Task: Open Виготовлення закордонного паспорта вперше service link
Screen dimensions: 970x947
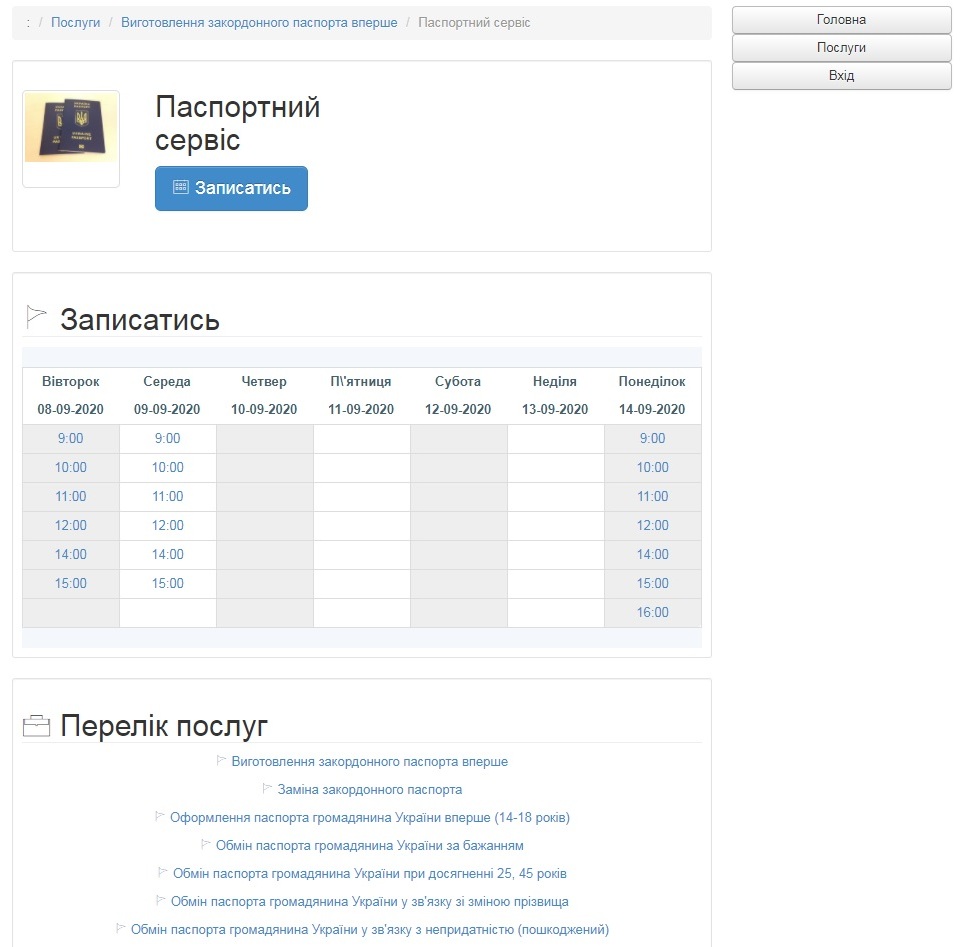Action: [x=369, y=762]
